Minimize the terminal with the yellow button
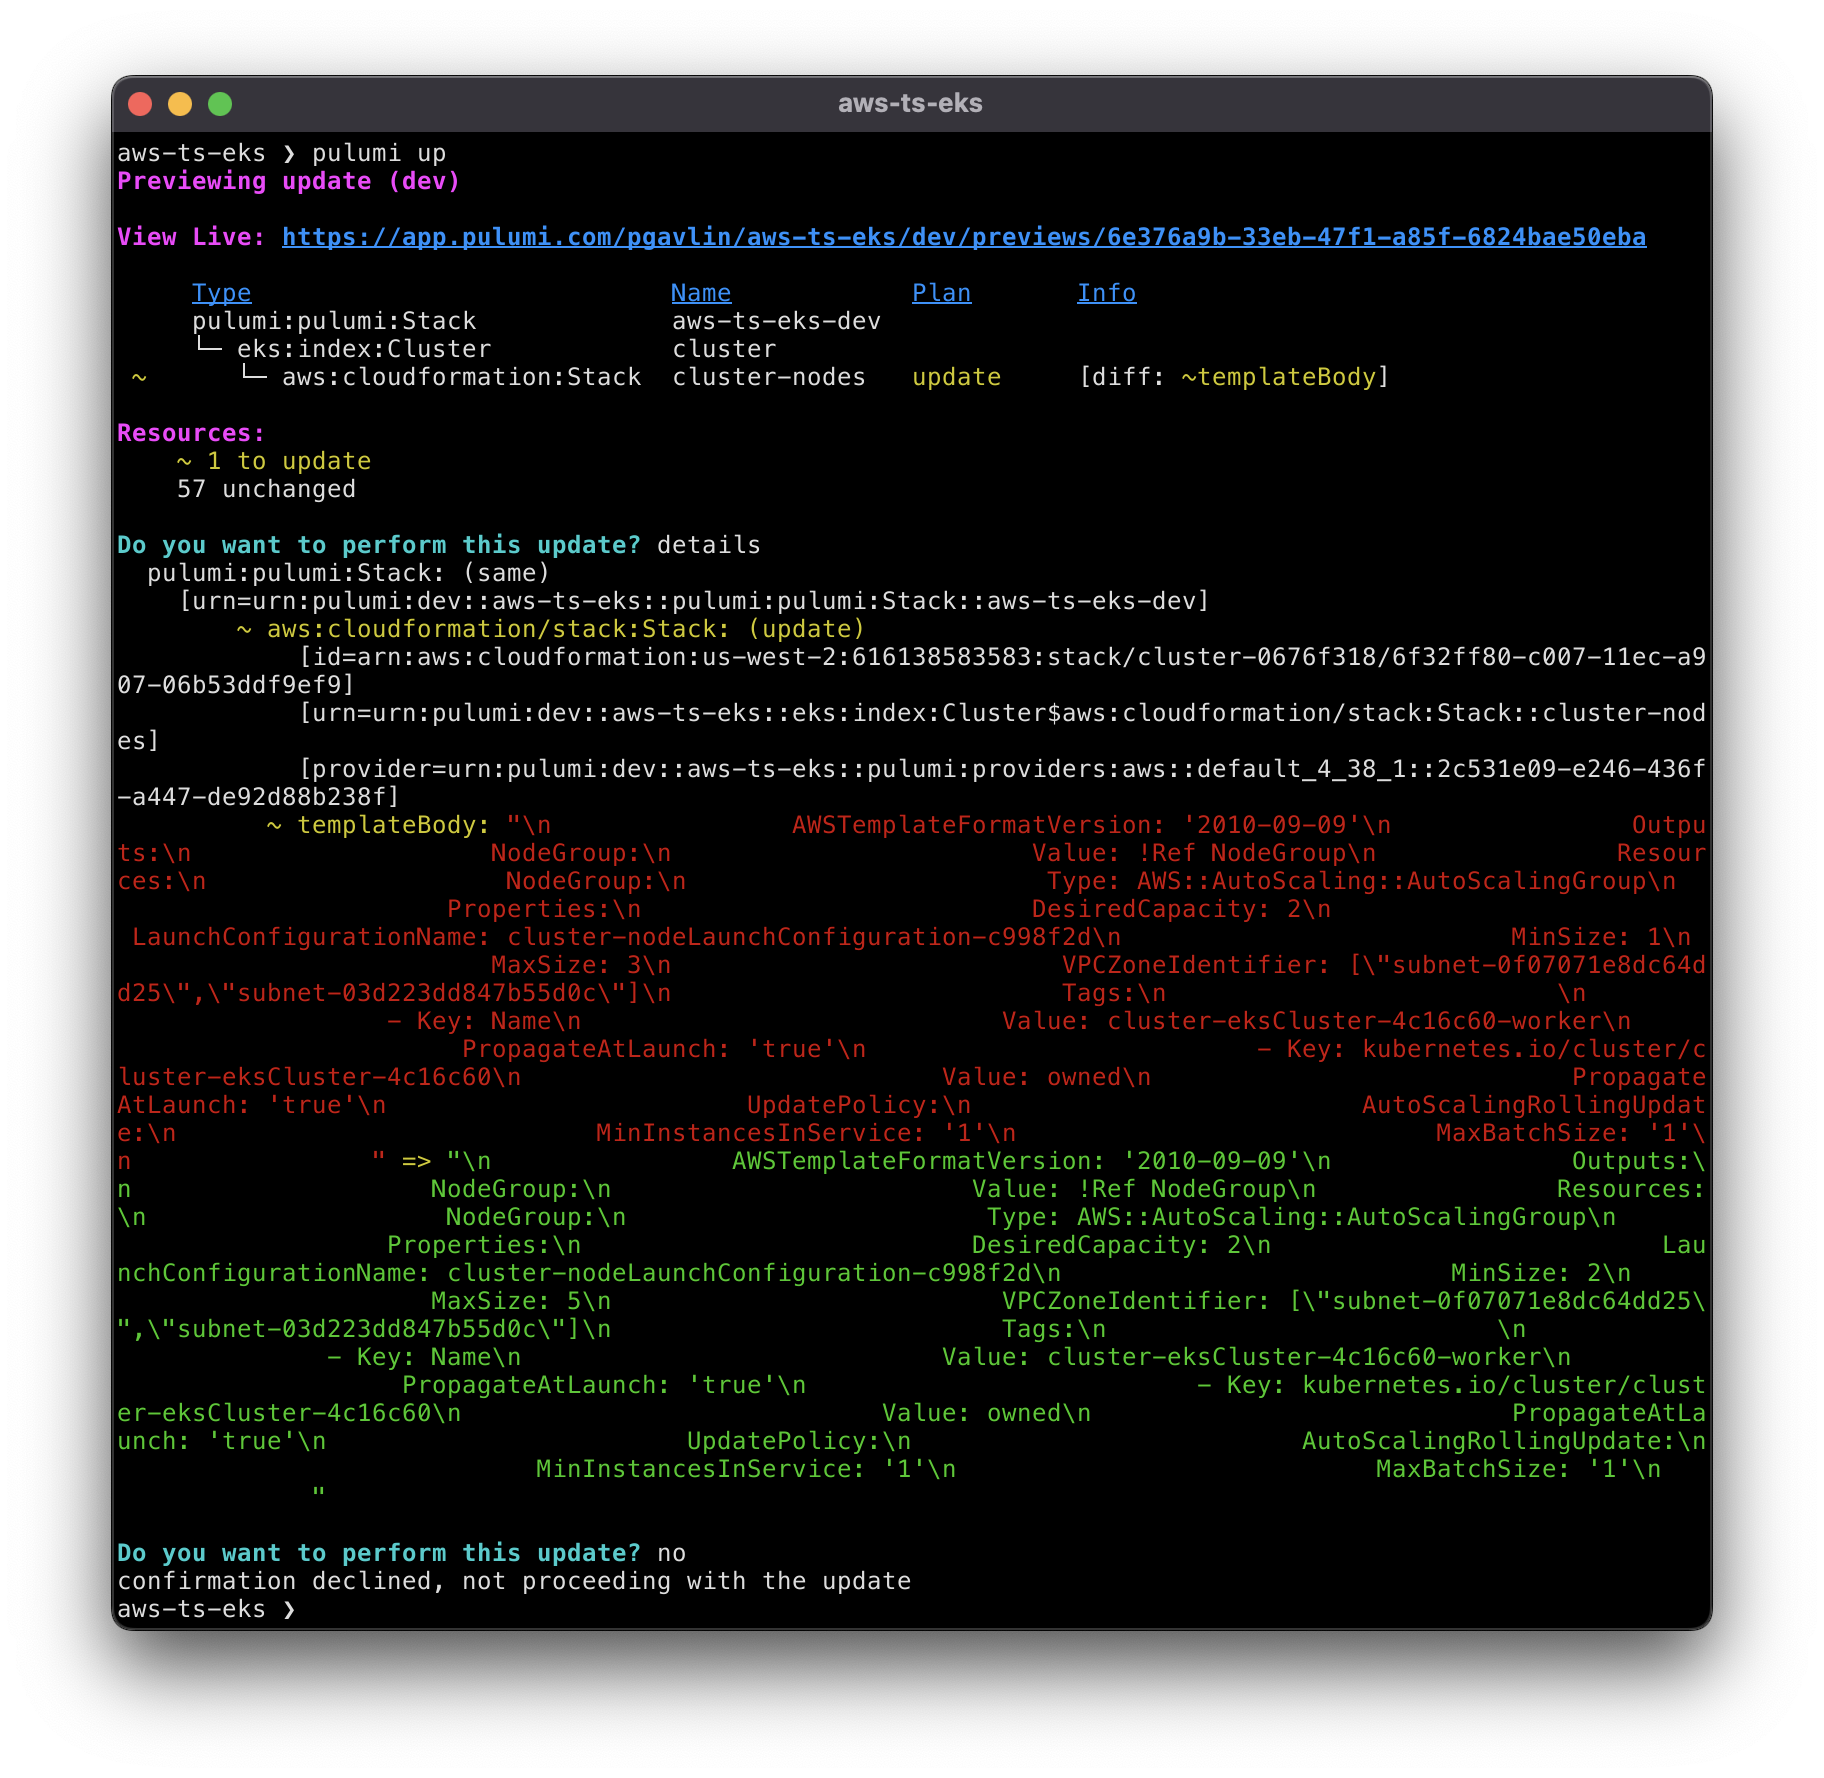This screenshot has height=1778, width=1824. (x=180, y=104)
